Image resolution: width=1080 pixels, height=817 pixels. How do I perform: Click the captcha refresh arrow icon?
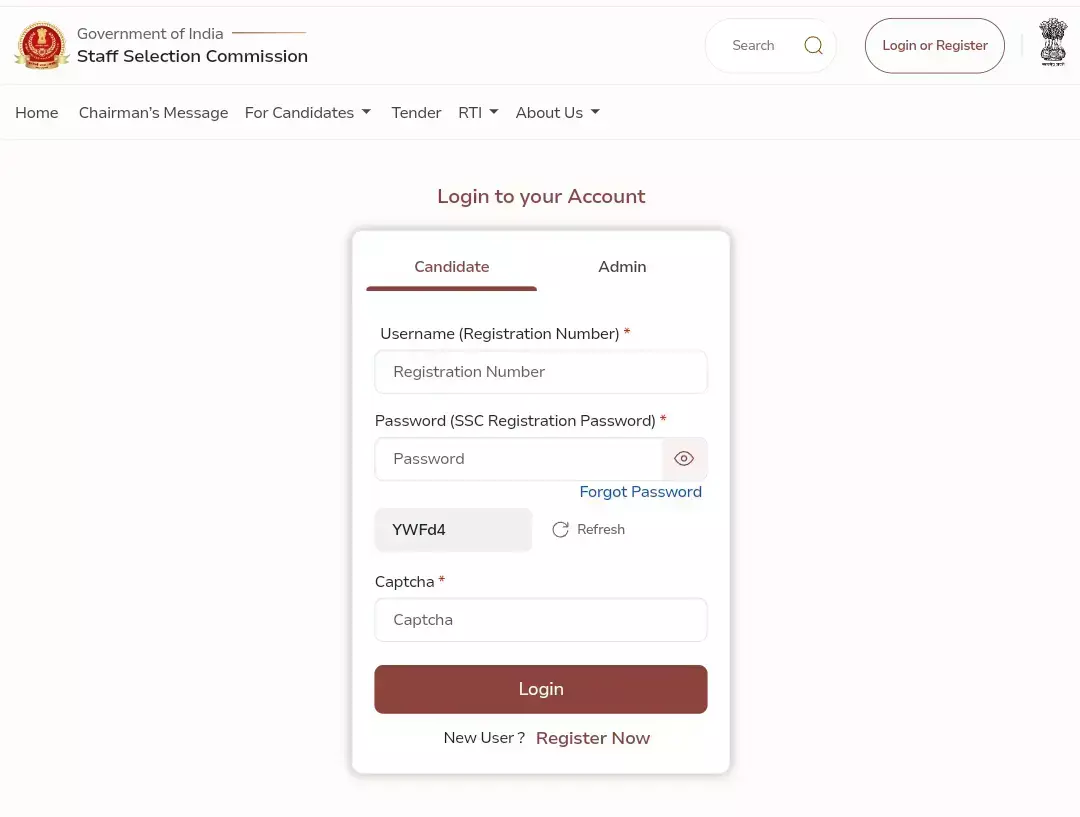(561, 530)
